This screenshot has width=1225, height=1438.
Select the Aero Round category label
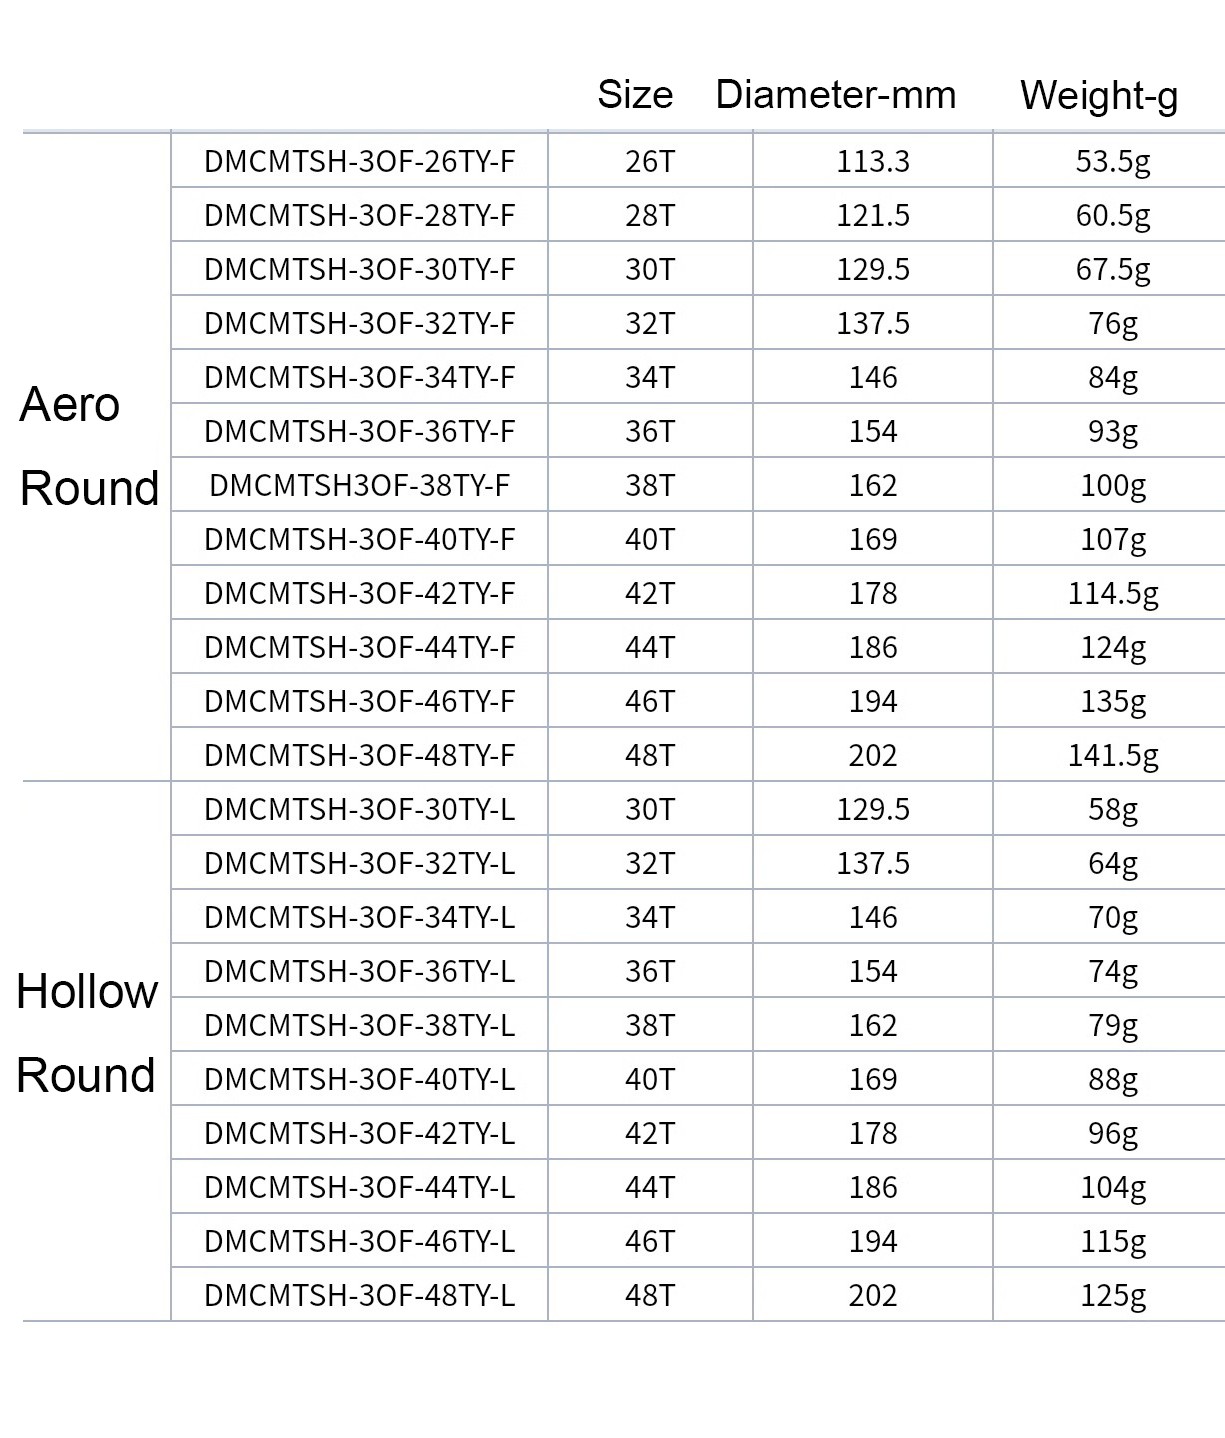coord(89,446)
